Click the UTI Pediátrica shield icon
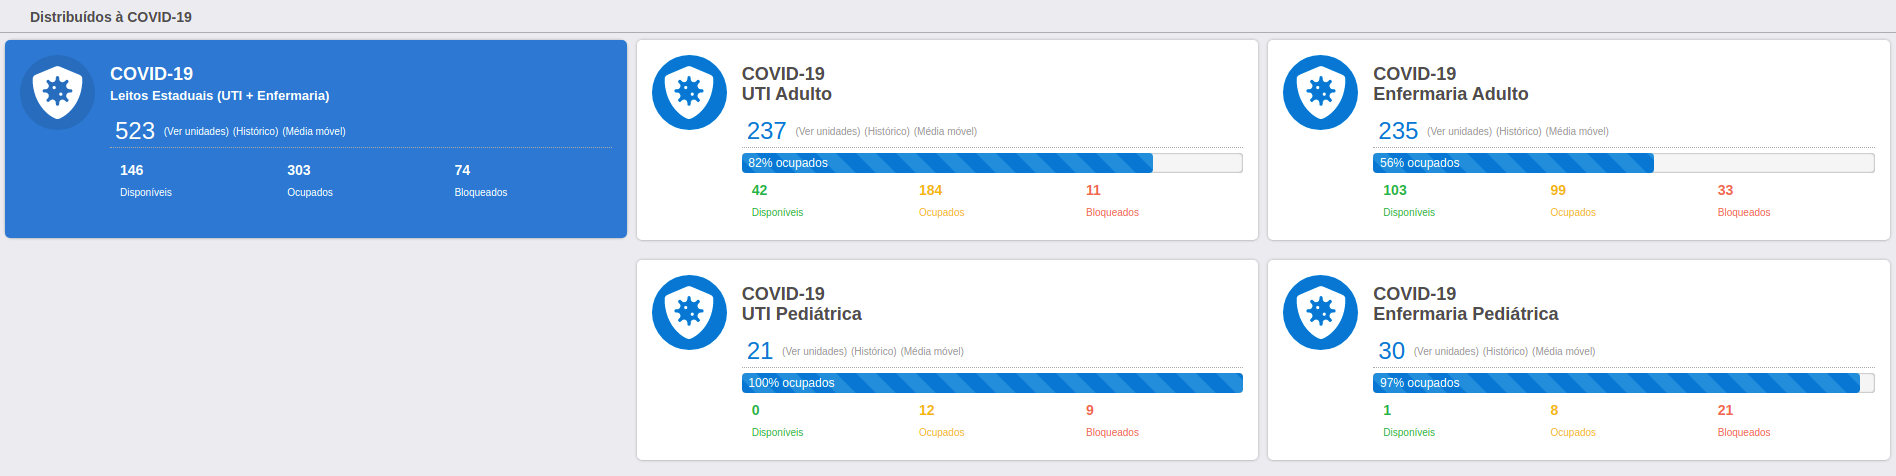Image resolution: width=1896 pixels, height=476 pixels. click(x=689, y=312)
